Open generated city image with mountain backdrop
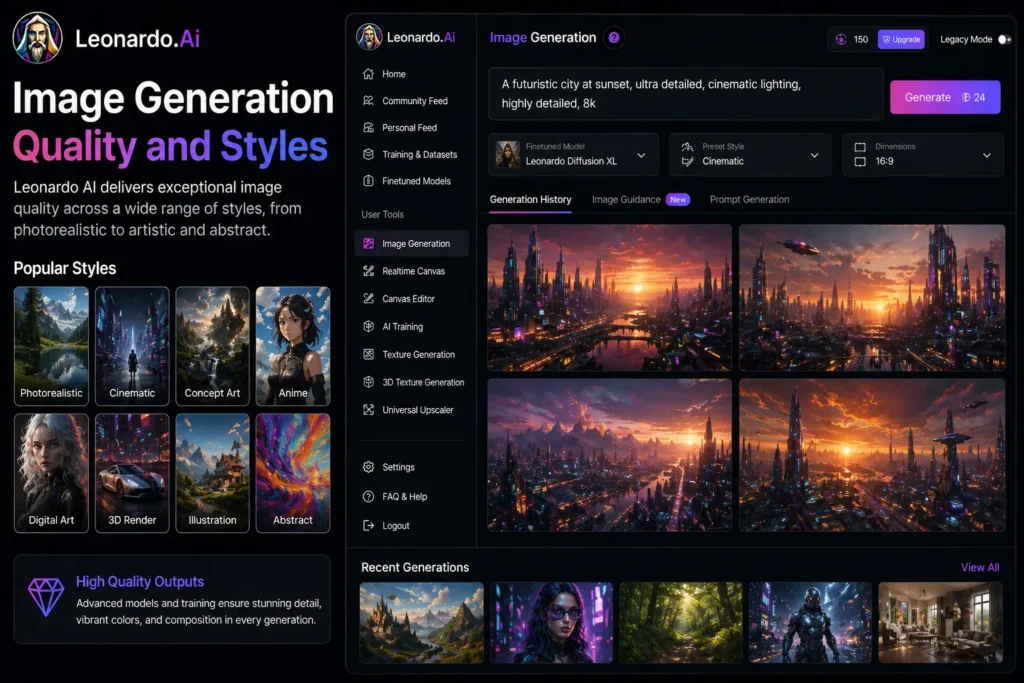The image size is (1024, 683). [x=609, y=455]
